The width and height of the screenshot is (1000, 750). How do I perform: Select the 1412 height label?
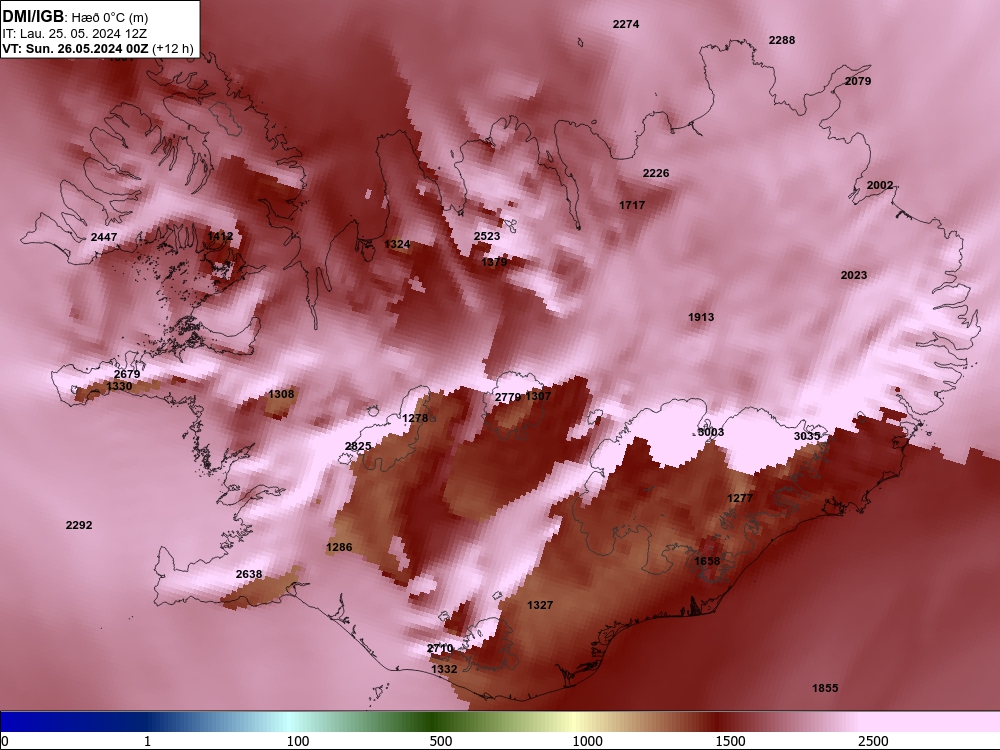pyautogui.click(x=220, y=237)
